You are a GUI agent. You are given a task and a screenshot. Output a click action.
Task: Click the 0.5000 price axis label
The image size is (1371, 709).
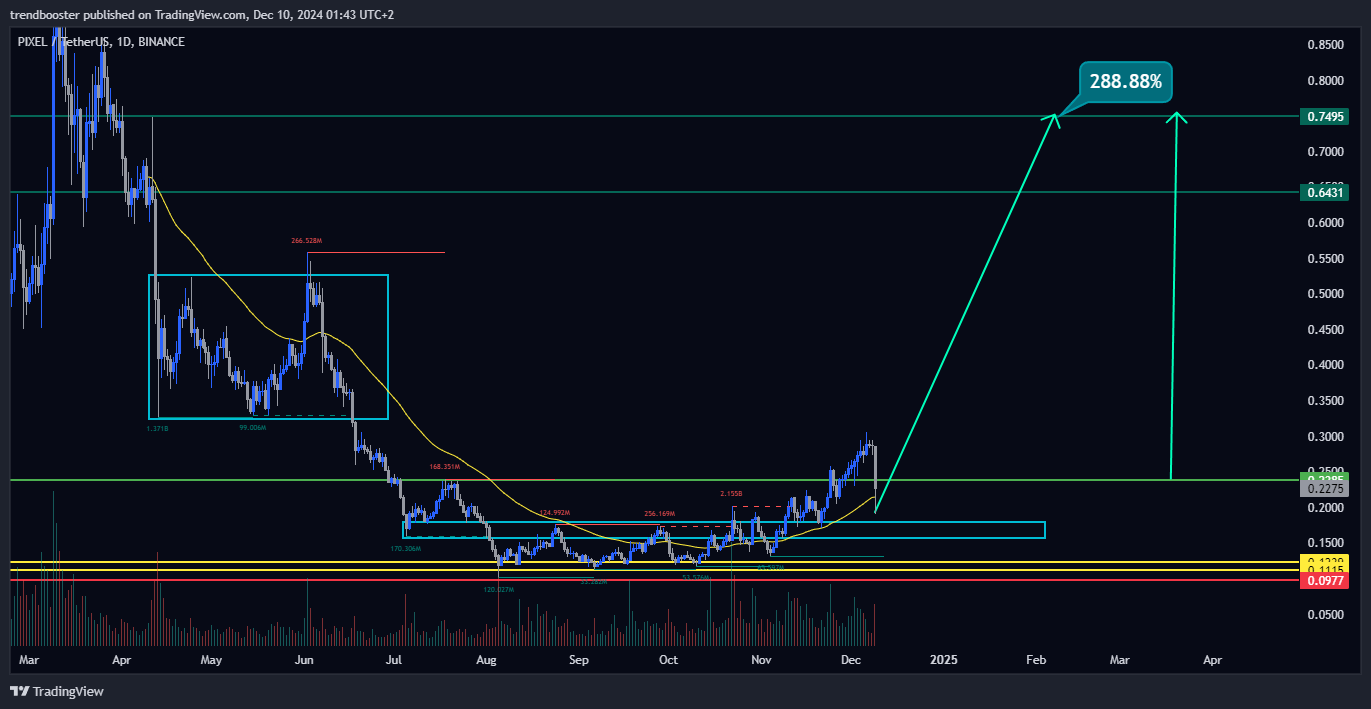click(1325, 294)
